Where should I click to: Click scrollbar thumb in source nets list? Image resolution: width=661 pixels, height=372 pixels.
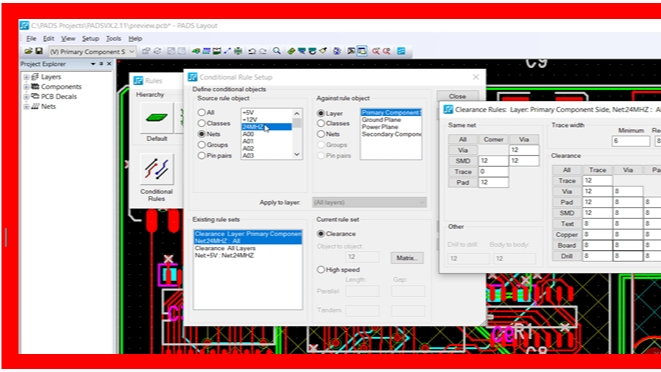297,123
